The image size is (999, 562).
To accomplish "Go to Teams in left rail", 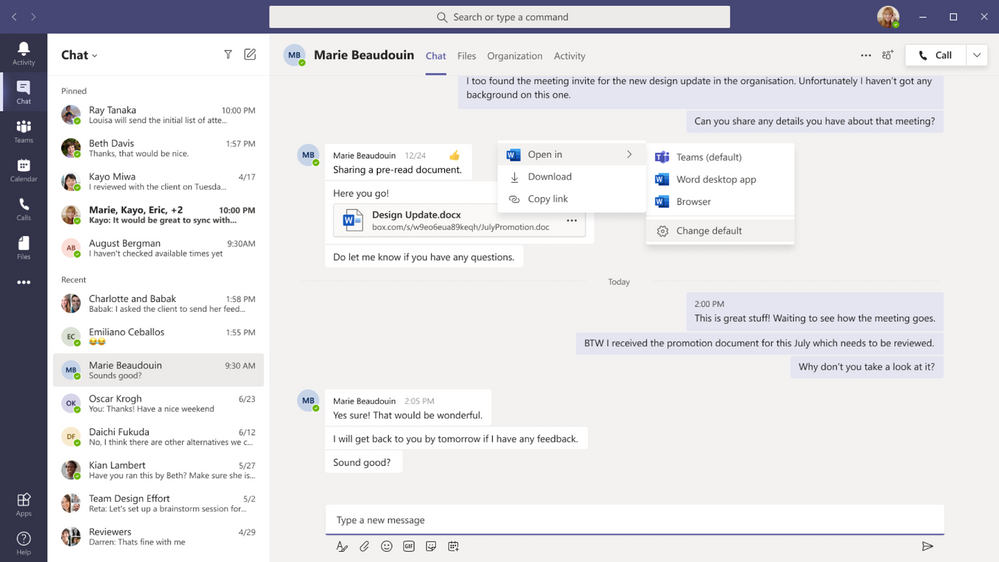I will (23, 131).
